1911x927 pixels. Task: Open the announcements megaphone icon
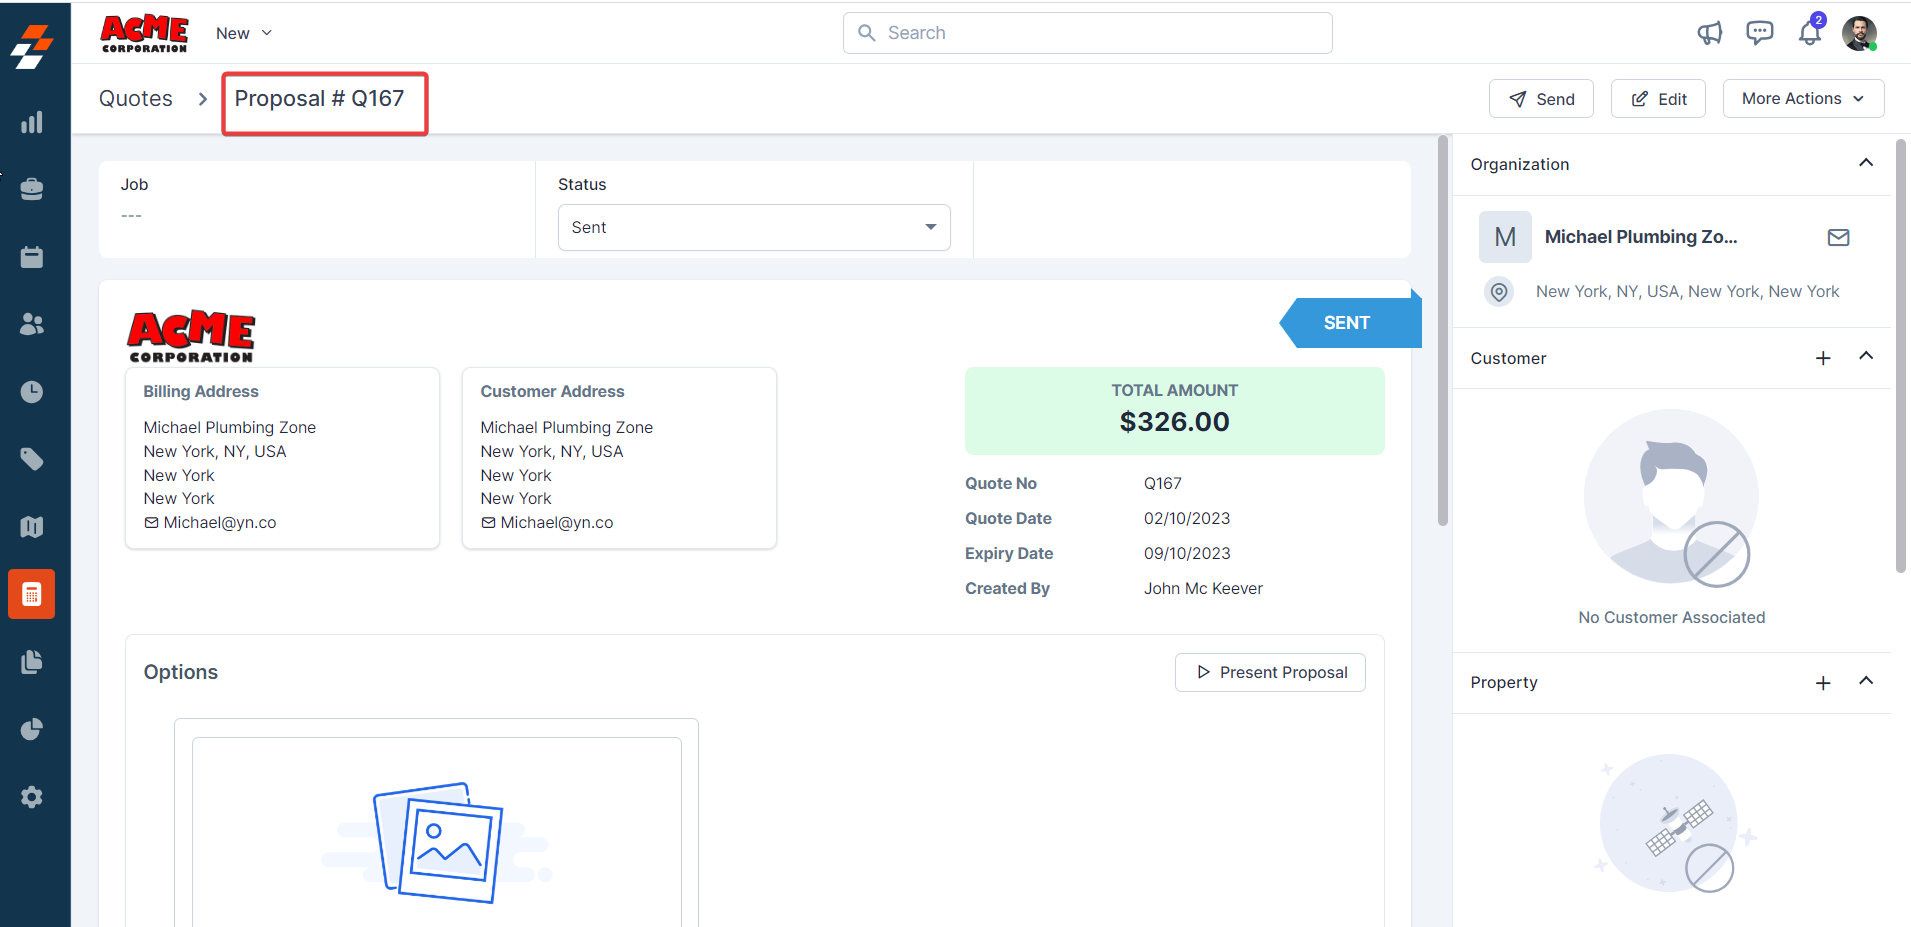[x=1710, y=33]
